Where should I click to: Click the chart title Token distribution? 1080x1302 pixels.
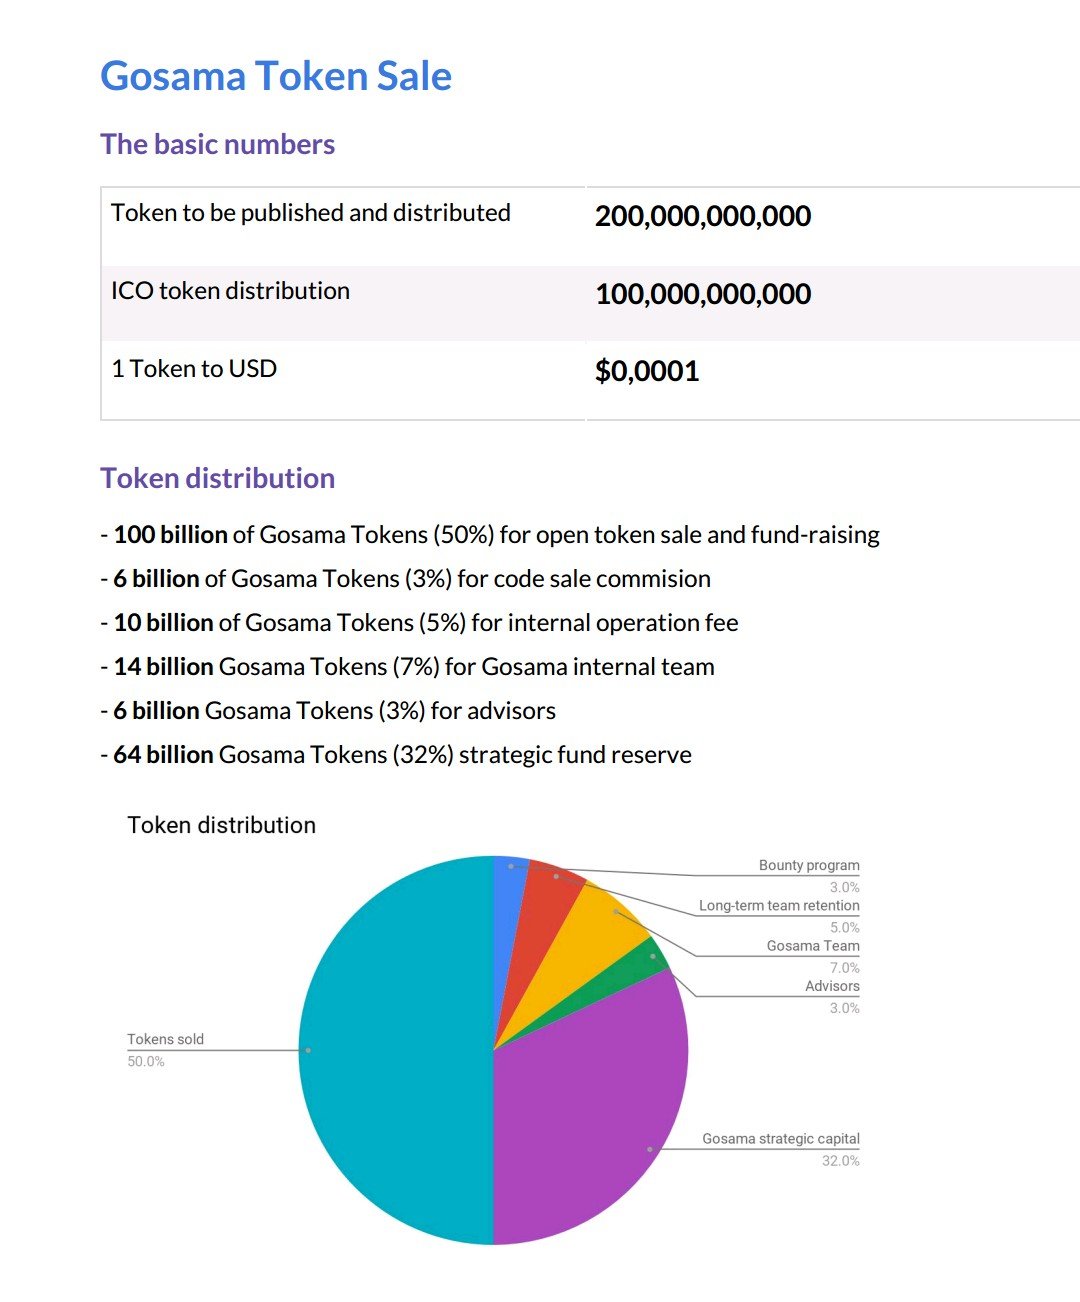[x=222, y=825]
